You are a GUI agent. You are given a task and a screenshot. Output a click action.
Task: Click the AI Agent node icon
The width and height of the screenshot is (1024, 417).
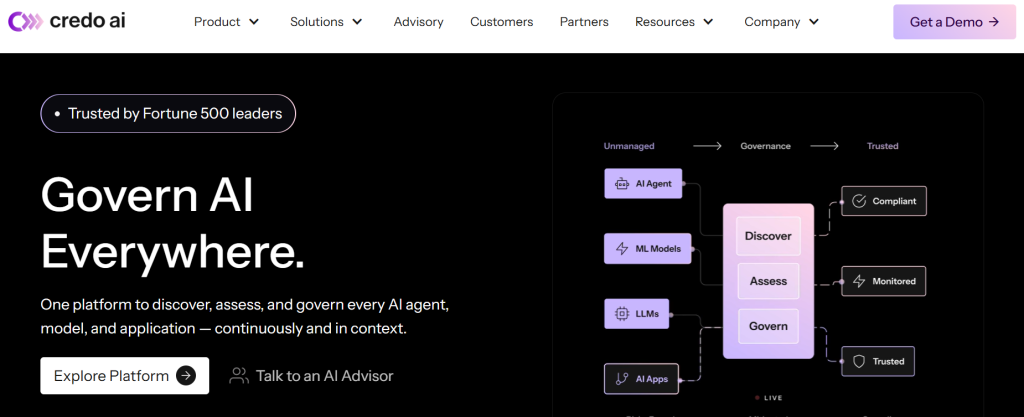621,184
